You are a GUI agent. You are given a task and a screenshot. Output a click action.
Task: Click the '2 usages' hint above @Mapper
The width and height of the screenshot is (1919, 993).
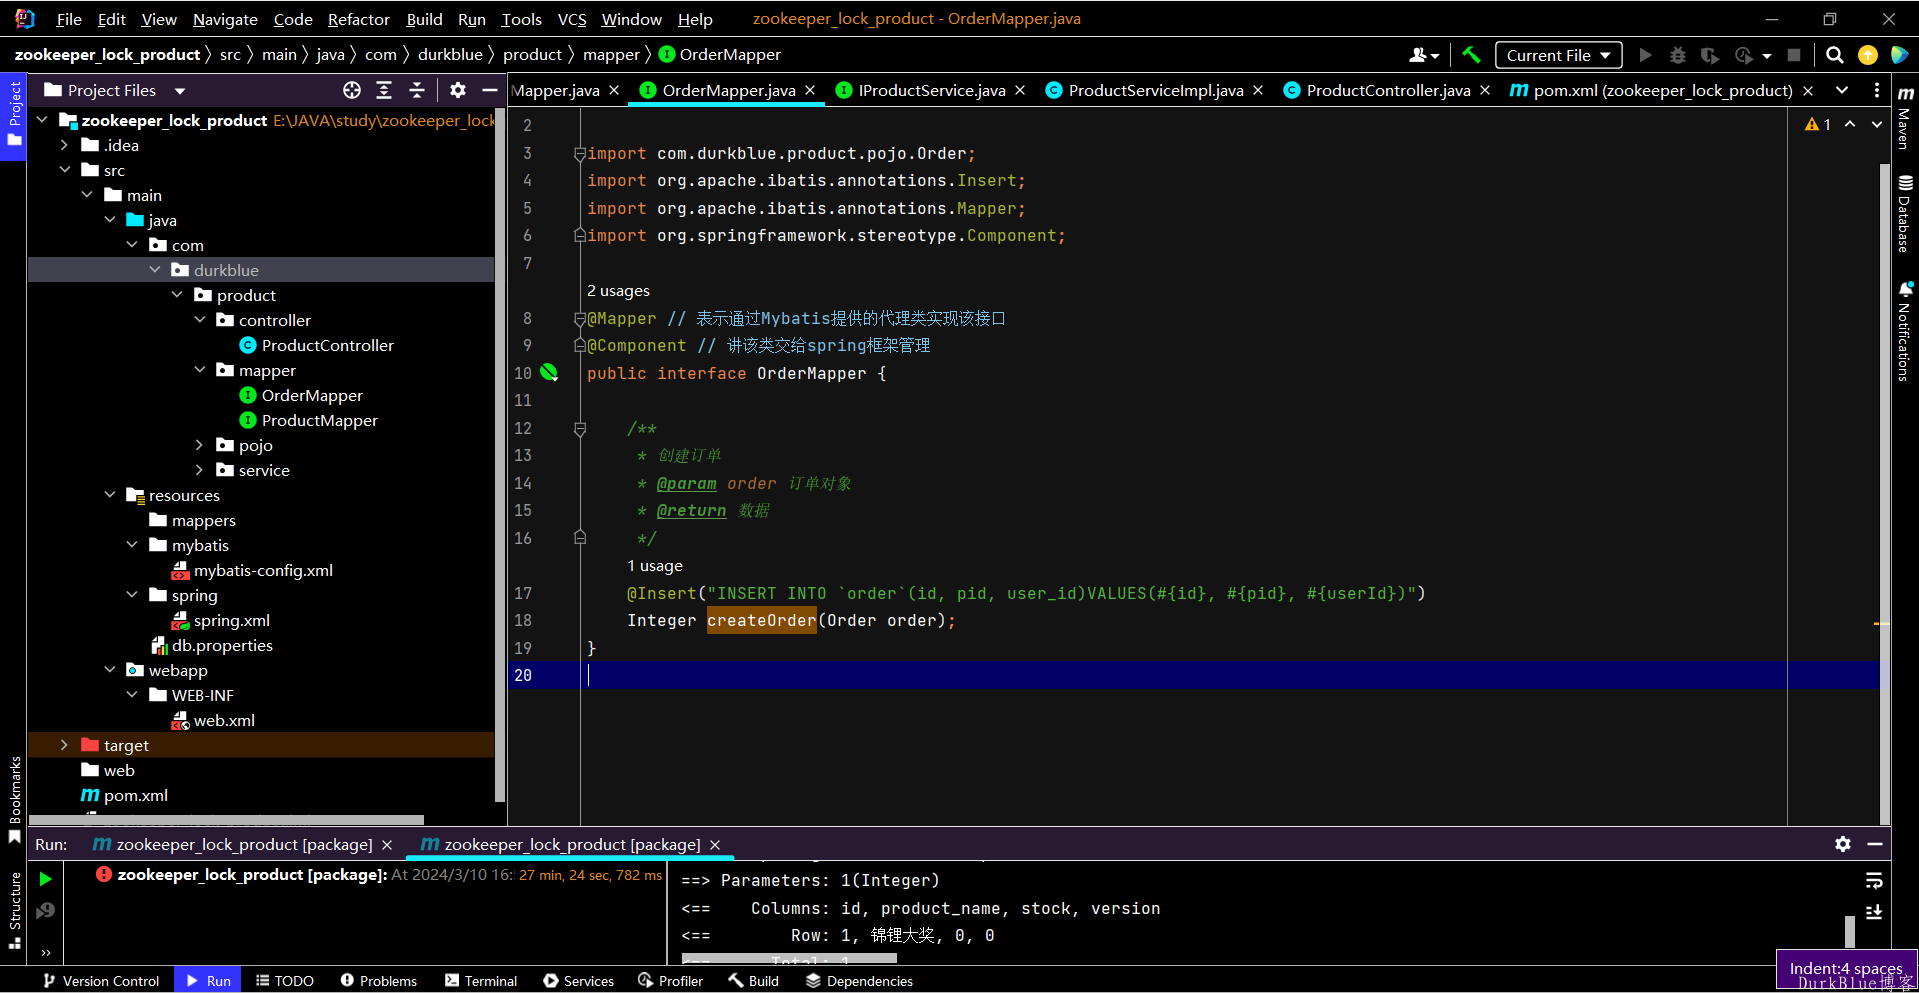click(x=618, y=291)
